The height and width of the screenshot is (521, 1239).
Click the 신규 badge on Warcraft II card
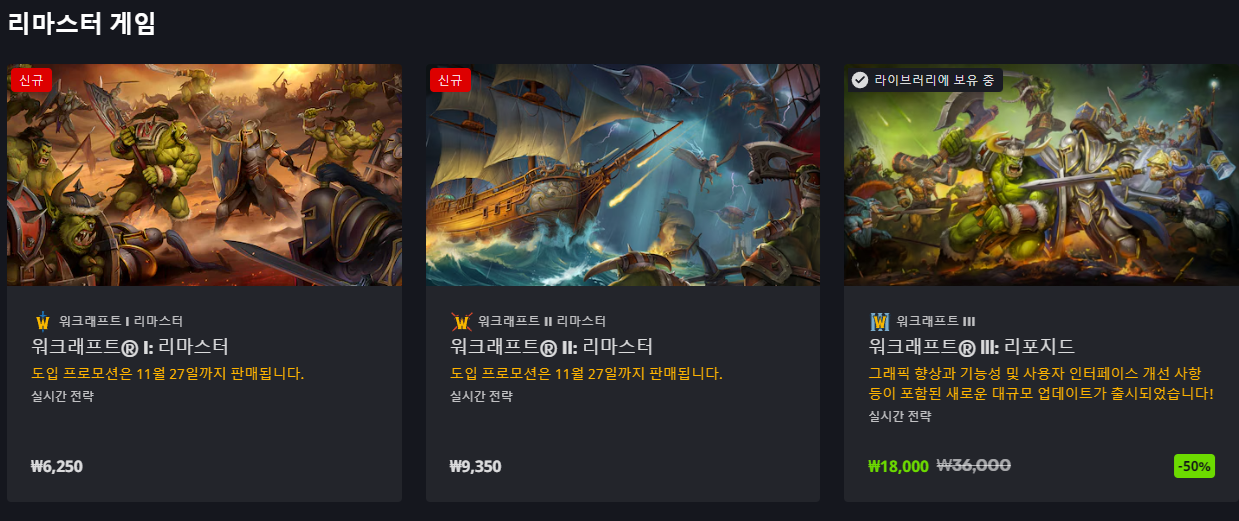[x=450, y=80]
